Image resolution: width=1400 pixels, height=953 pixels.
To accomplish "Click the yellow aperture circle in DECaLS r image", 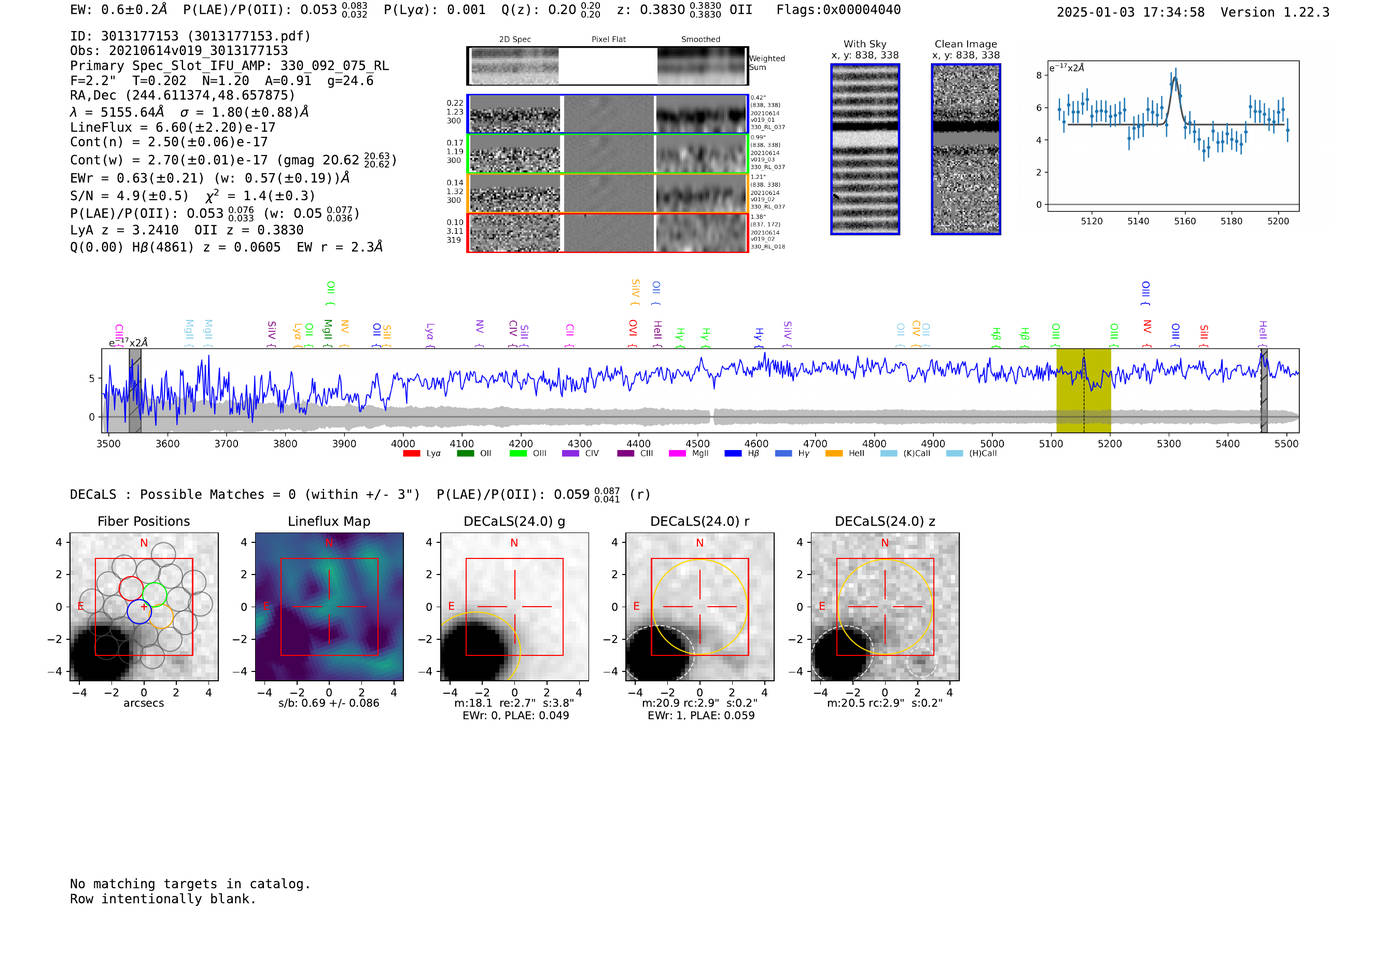I will click(699, 607).
